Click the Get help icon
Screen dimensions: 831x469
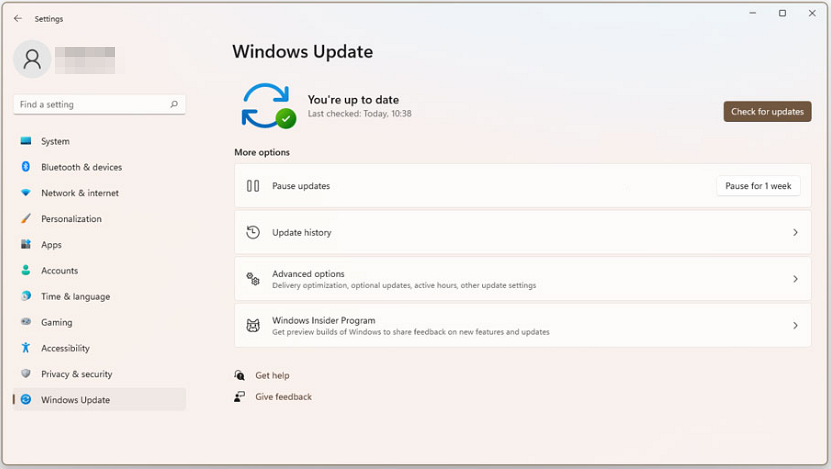point(240,375)
